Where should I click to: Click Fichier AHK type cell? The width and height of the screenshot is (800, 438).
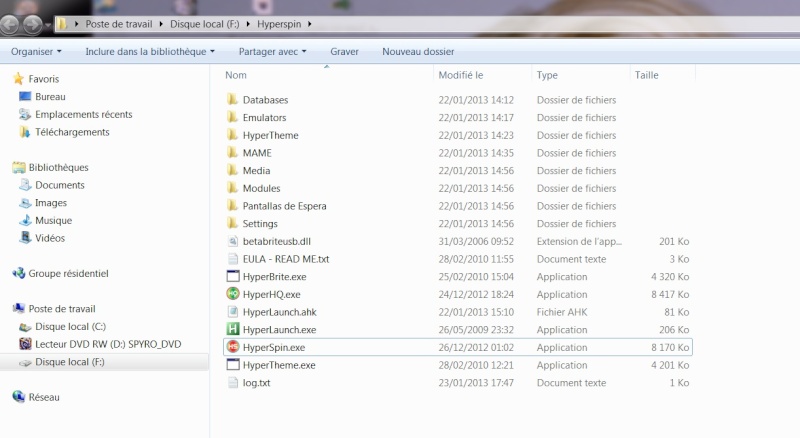click(562, 312)
